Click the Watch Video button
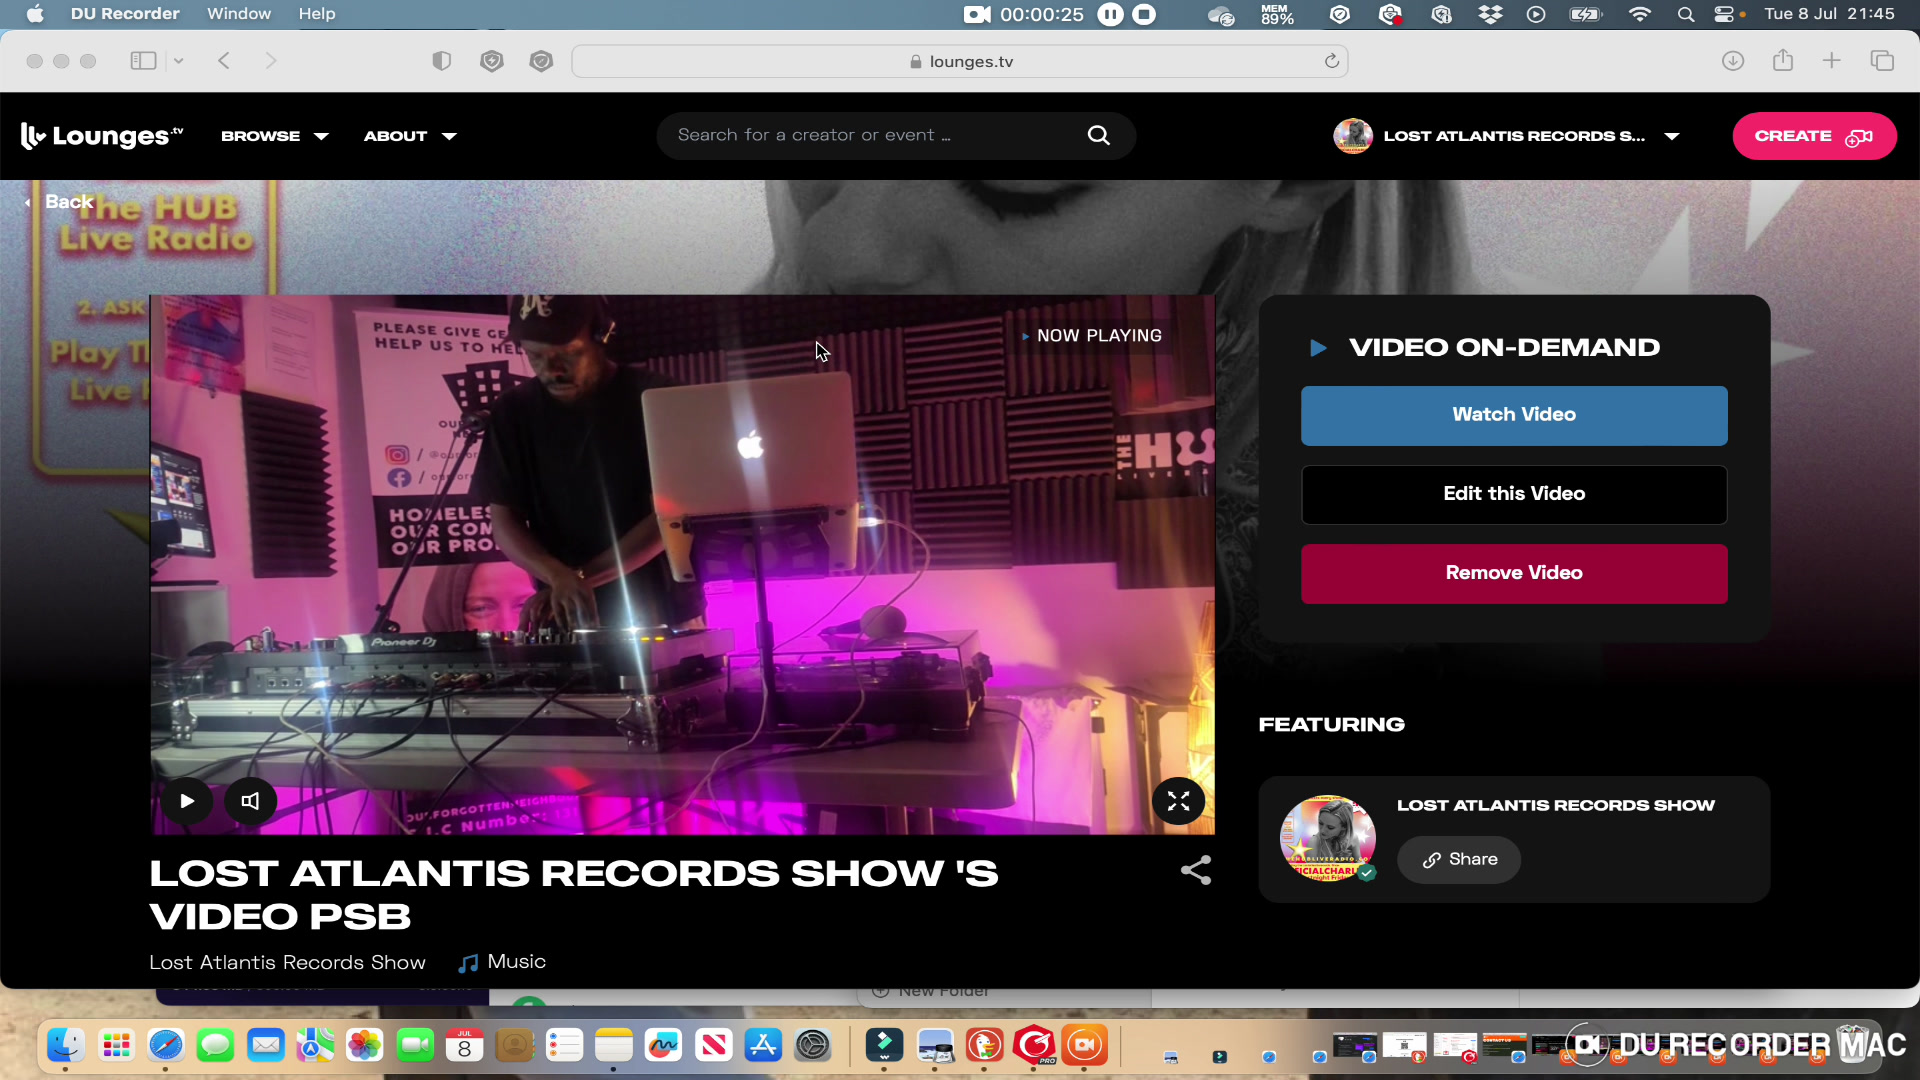The image size is (1920, 1080). [1514, 415]
